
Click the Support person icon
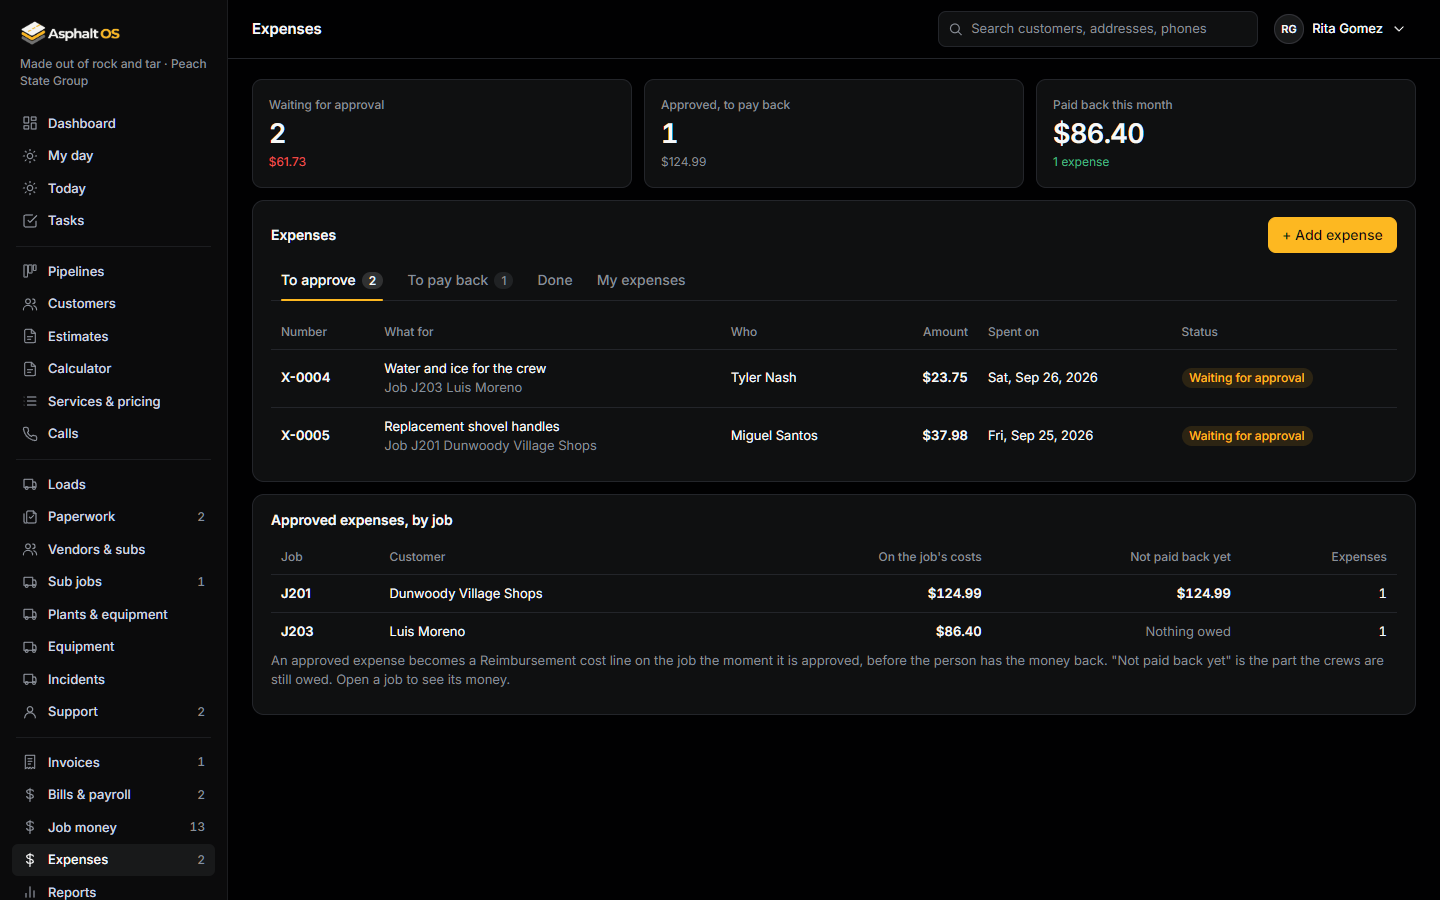coord(30,712)
